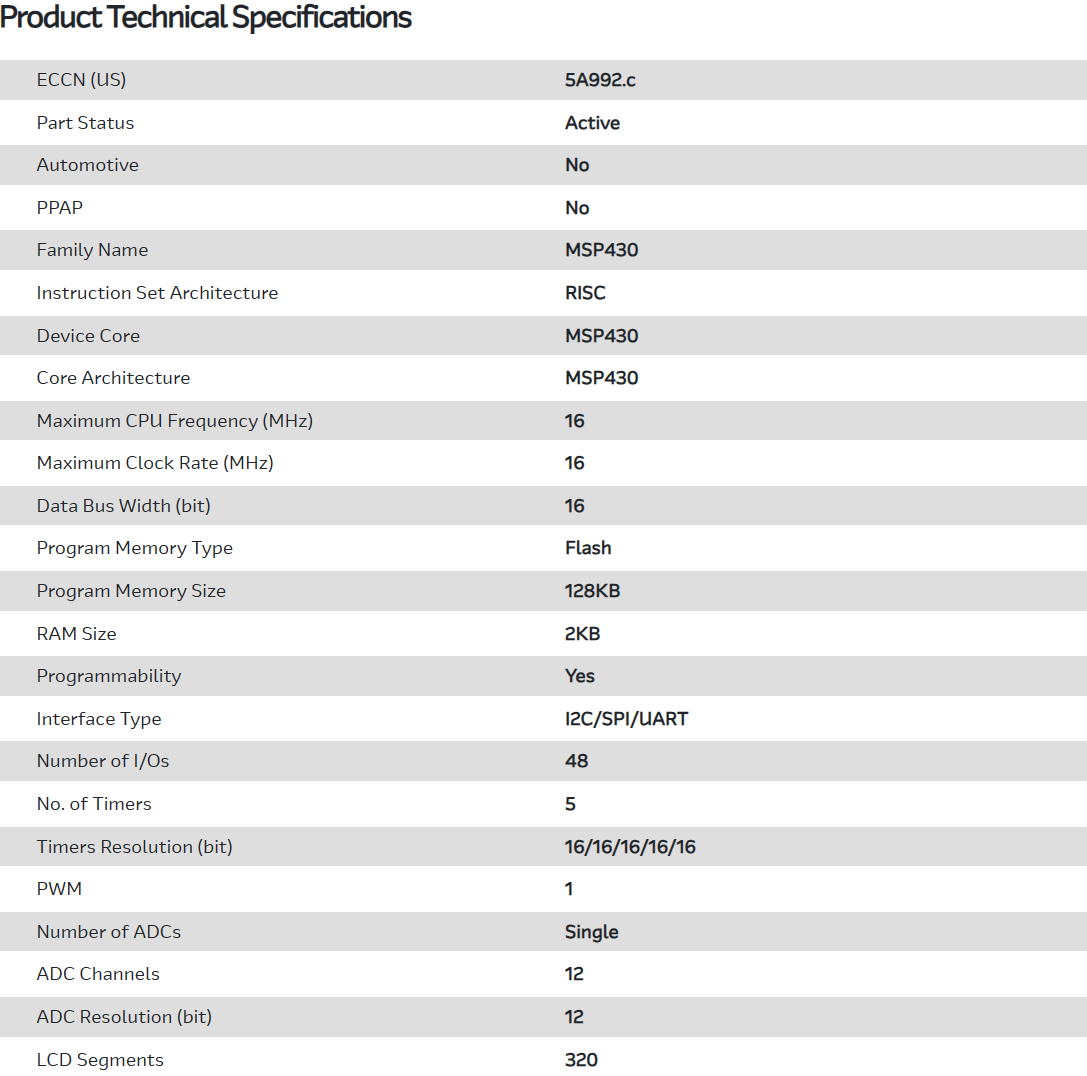
Task: Click the Flash program memory type value
Action: pos(588,548)
